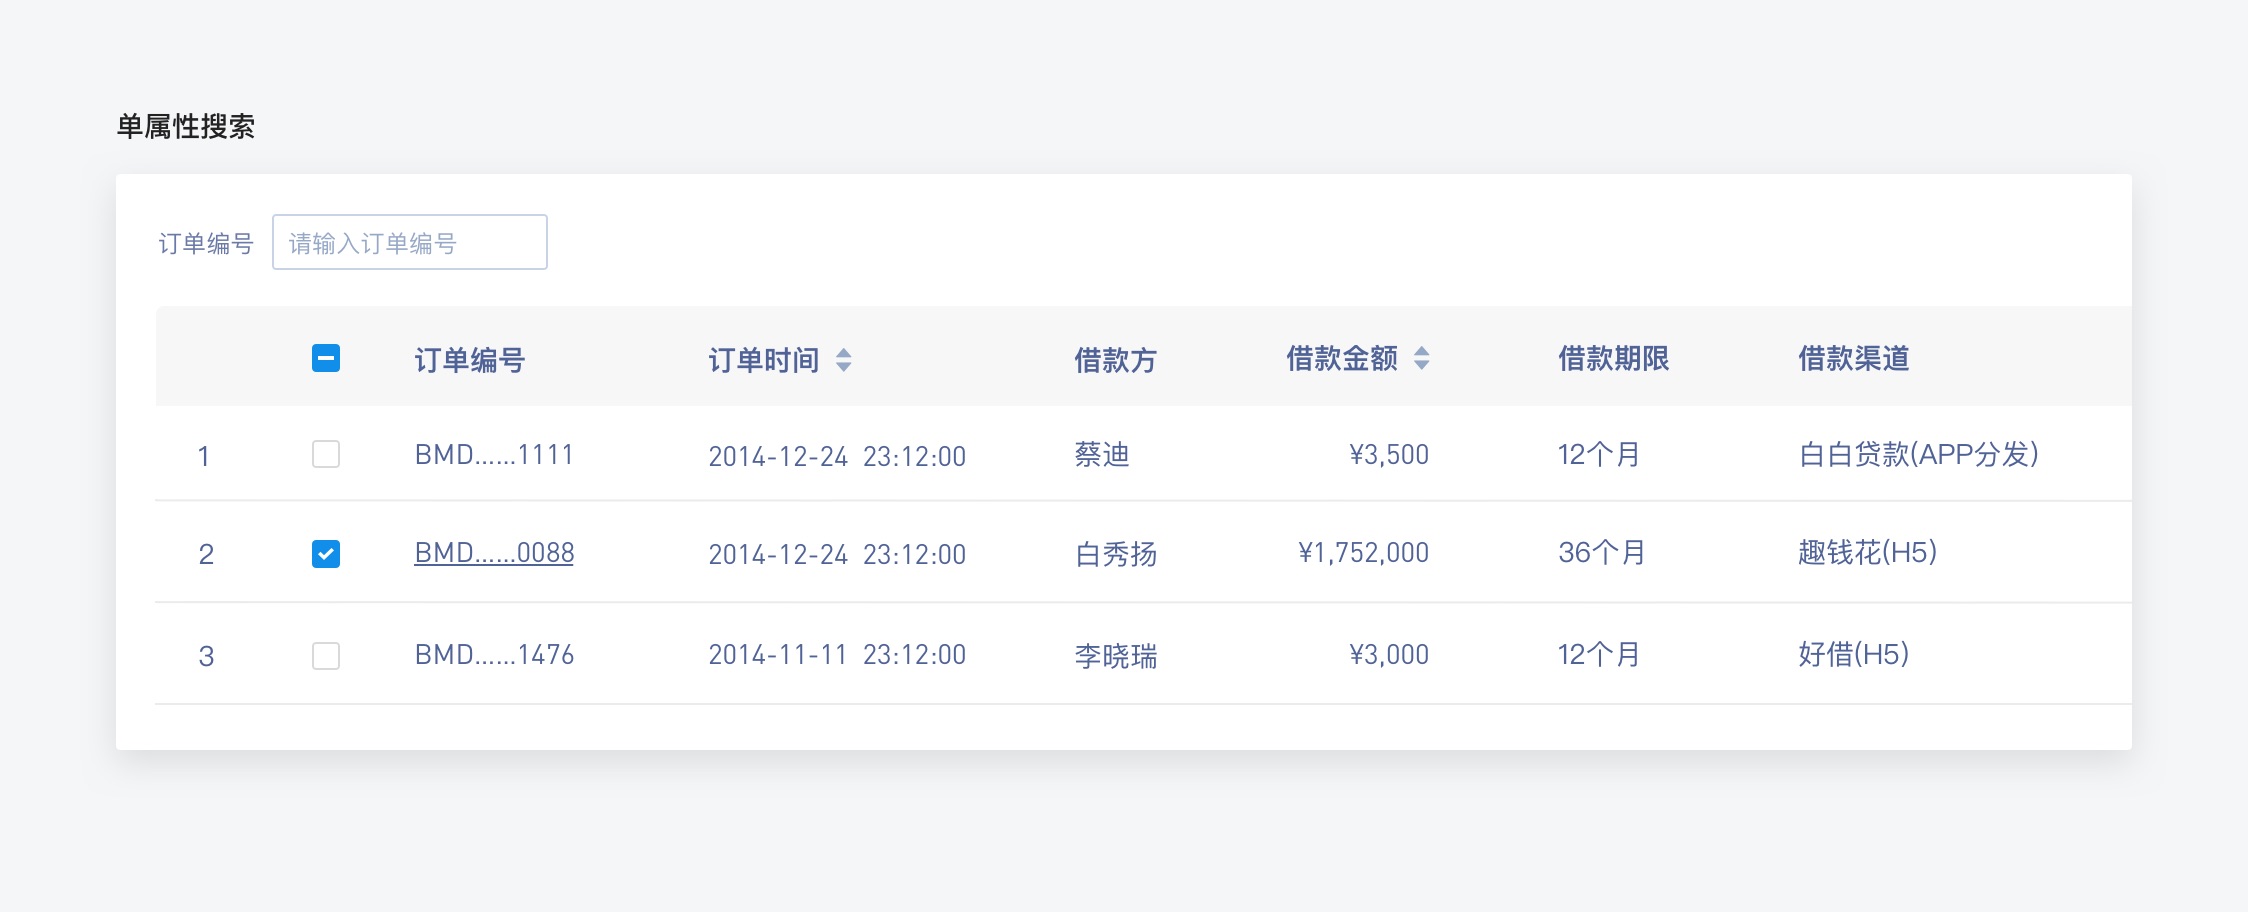Screen dimensions: 2248x912
Task: Click order number BMD......1111
Action: point(494,455)
